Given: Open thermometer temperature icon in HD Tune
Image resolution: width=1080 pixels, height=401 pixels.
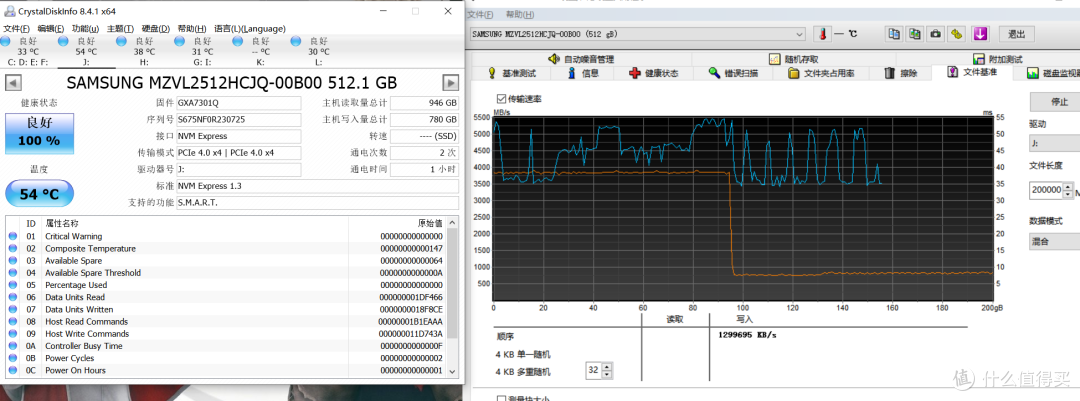Looking at the screenshot, I should click(822, 34).
